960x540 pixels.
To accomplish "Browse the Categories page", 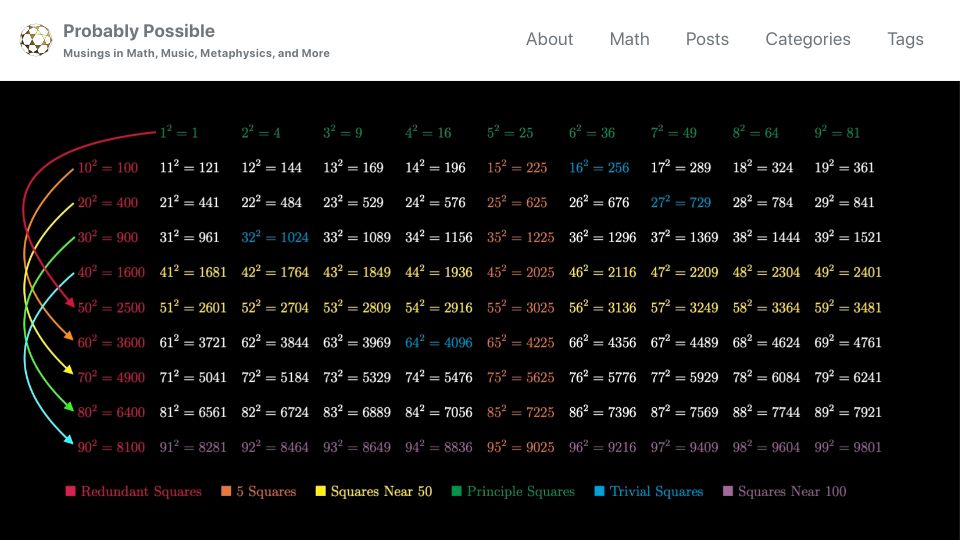I will (808, 39).
